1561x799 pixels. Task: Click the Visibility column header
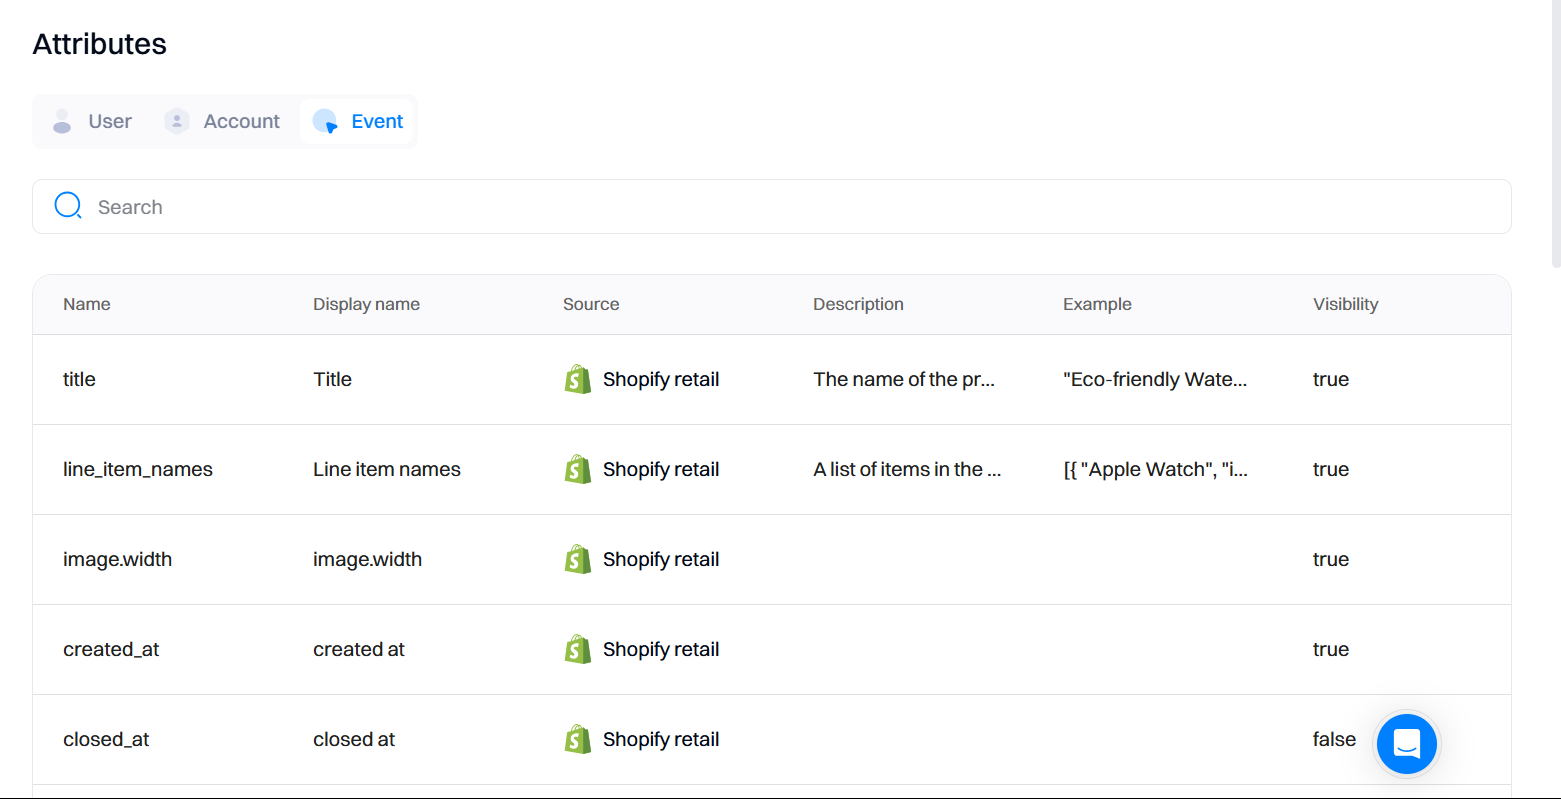point(1345,304)
